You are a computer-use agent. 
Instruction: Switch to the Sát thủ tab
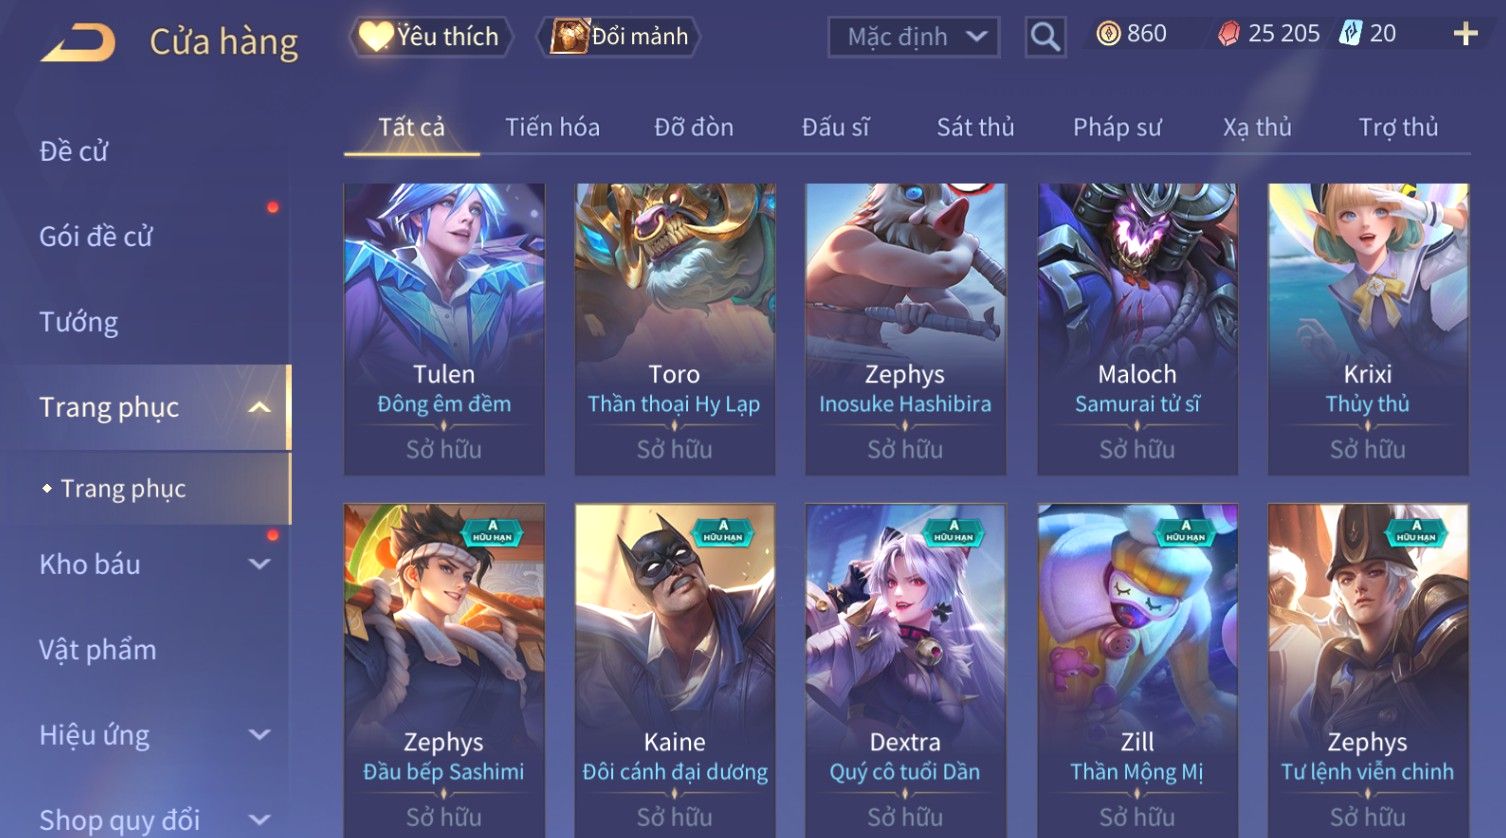tap(975, 127)
